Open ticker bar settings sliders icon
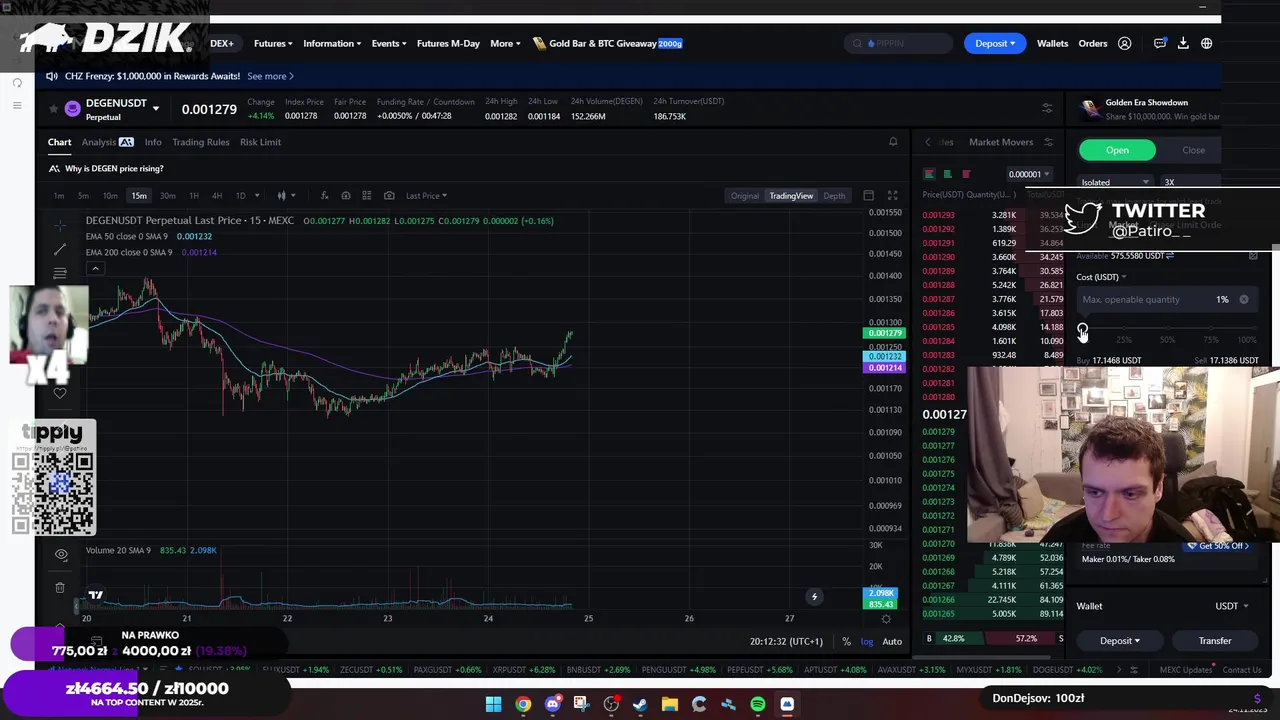Viewport: 1280px width, 720px height. [x=1047, y=108]
